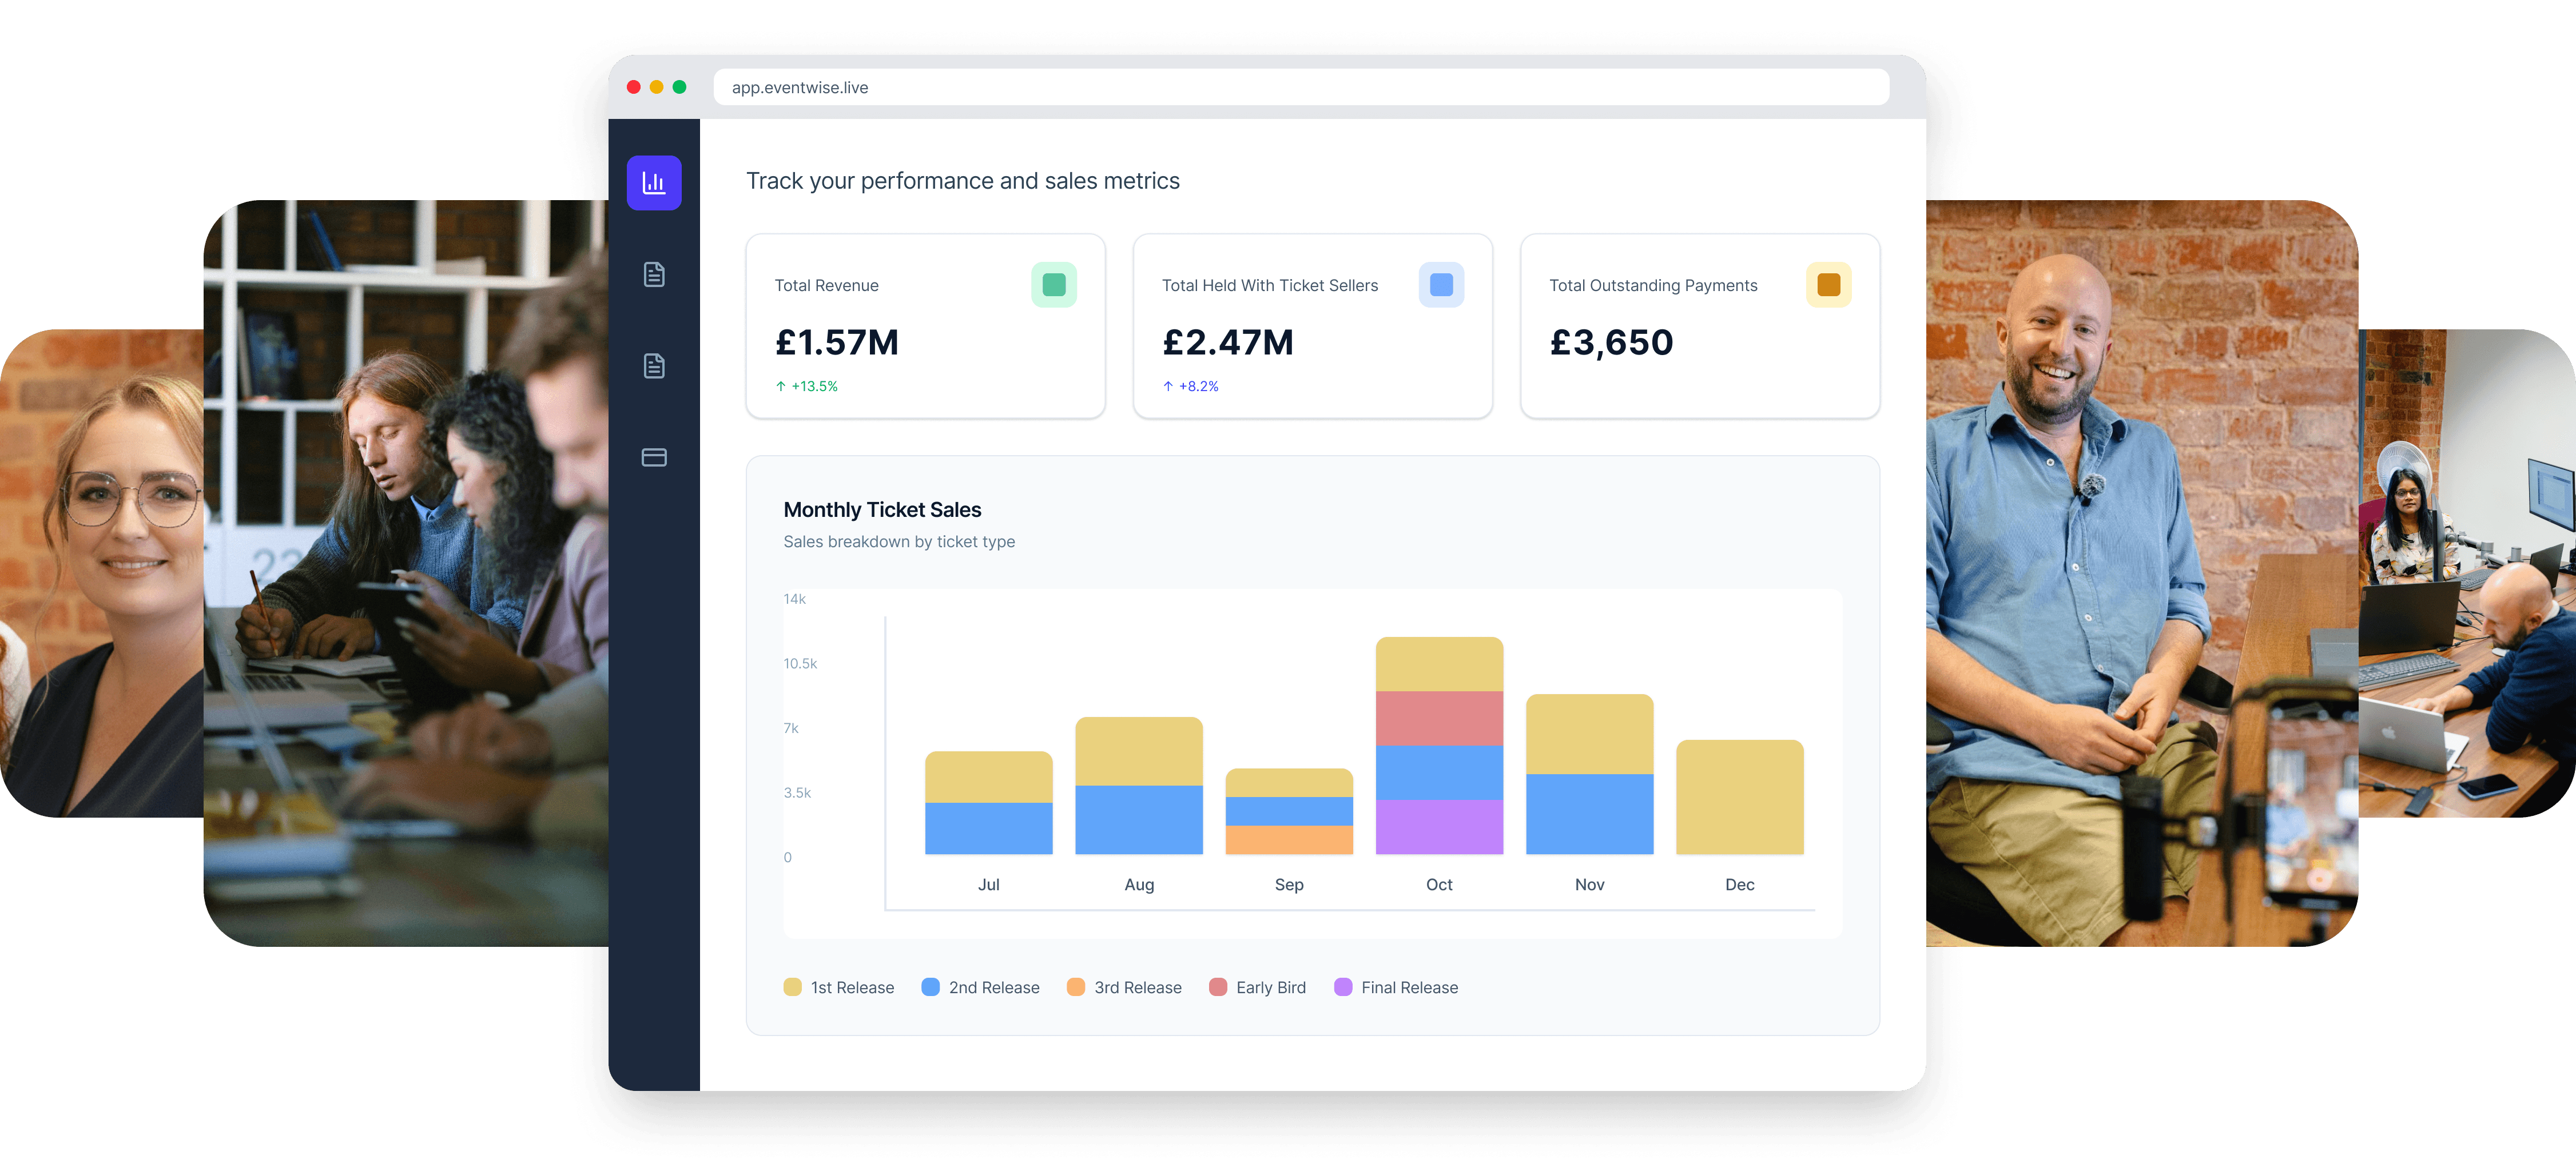Click the Dec bar in chart
Screen dimensions: 2576x1163
tap(1739, 797)
